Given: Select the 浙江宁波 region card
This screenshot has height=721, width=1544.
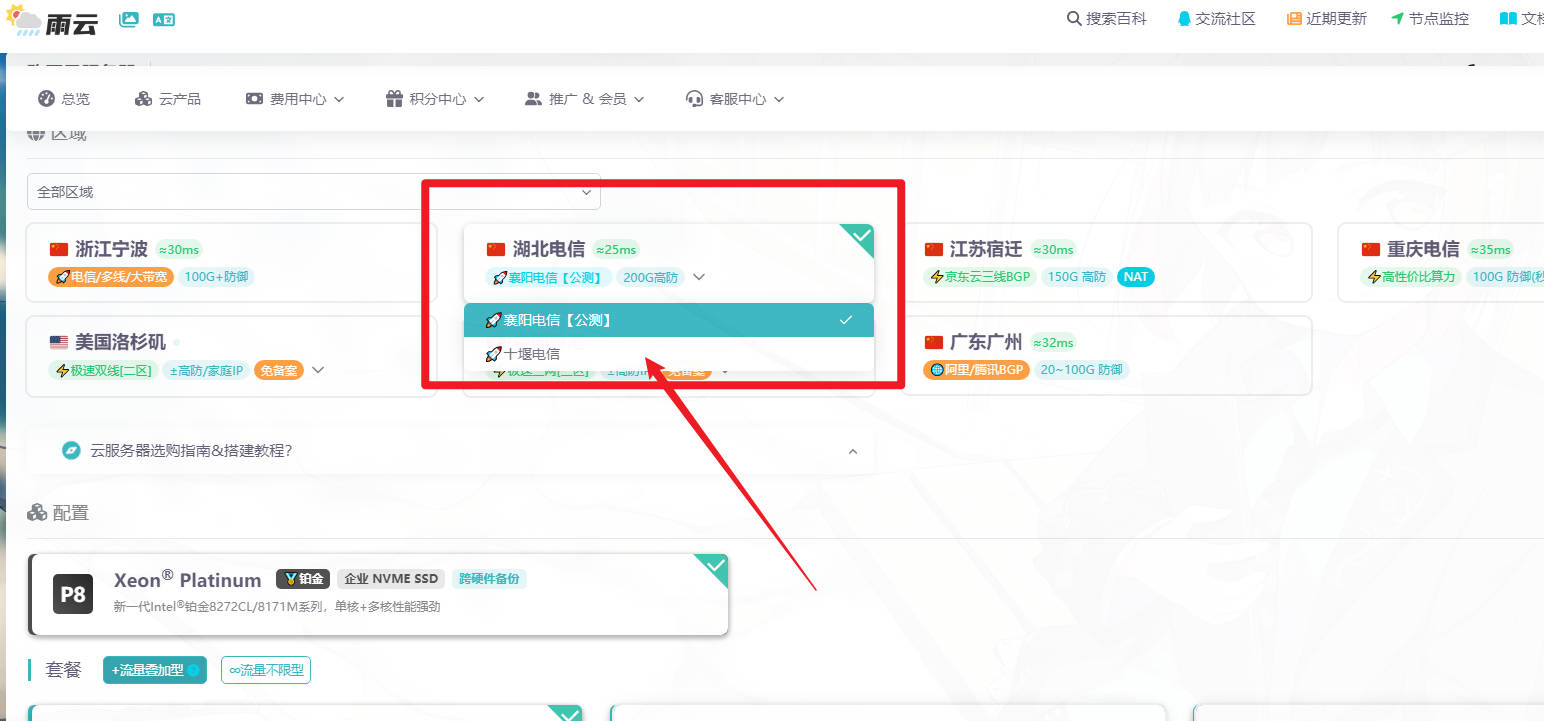Looking at the screenshot, I should 230,262.
